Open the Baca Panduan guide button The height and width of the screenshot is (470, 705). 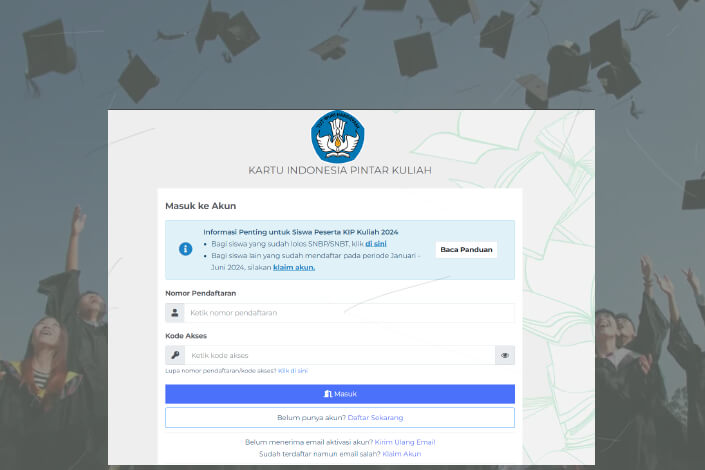tap(466, 250)
